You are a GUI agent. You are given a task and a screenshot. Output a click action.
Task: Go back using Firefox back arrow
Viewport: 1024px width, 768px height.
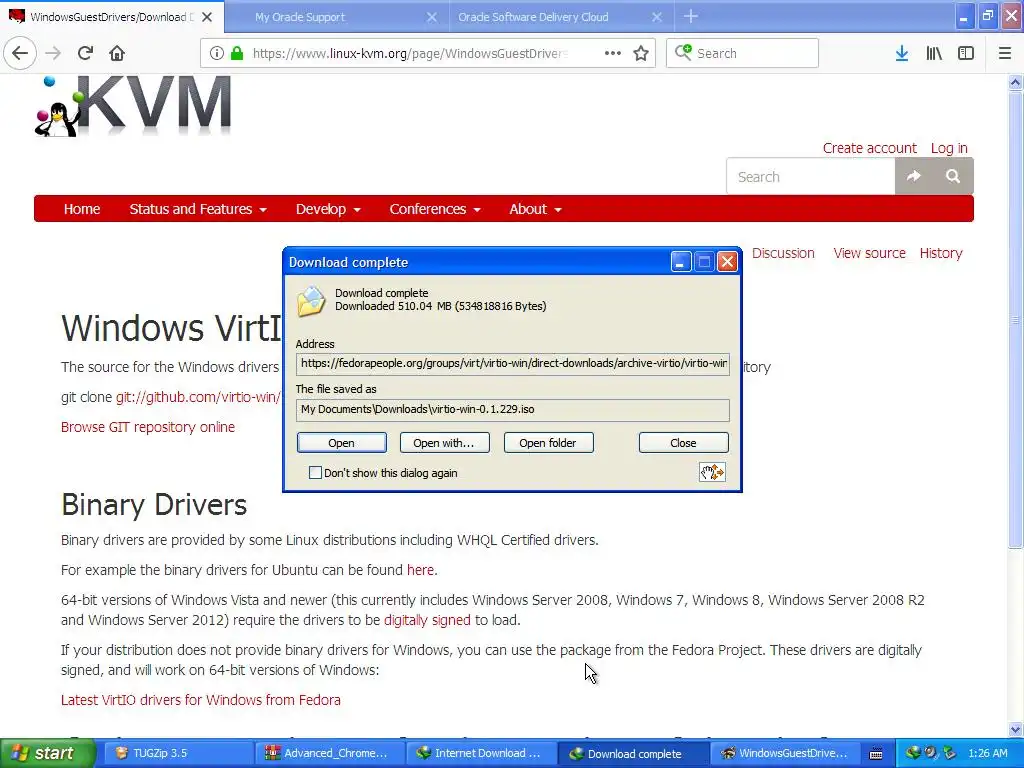(x=20, y=53)
